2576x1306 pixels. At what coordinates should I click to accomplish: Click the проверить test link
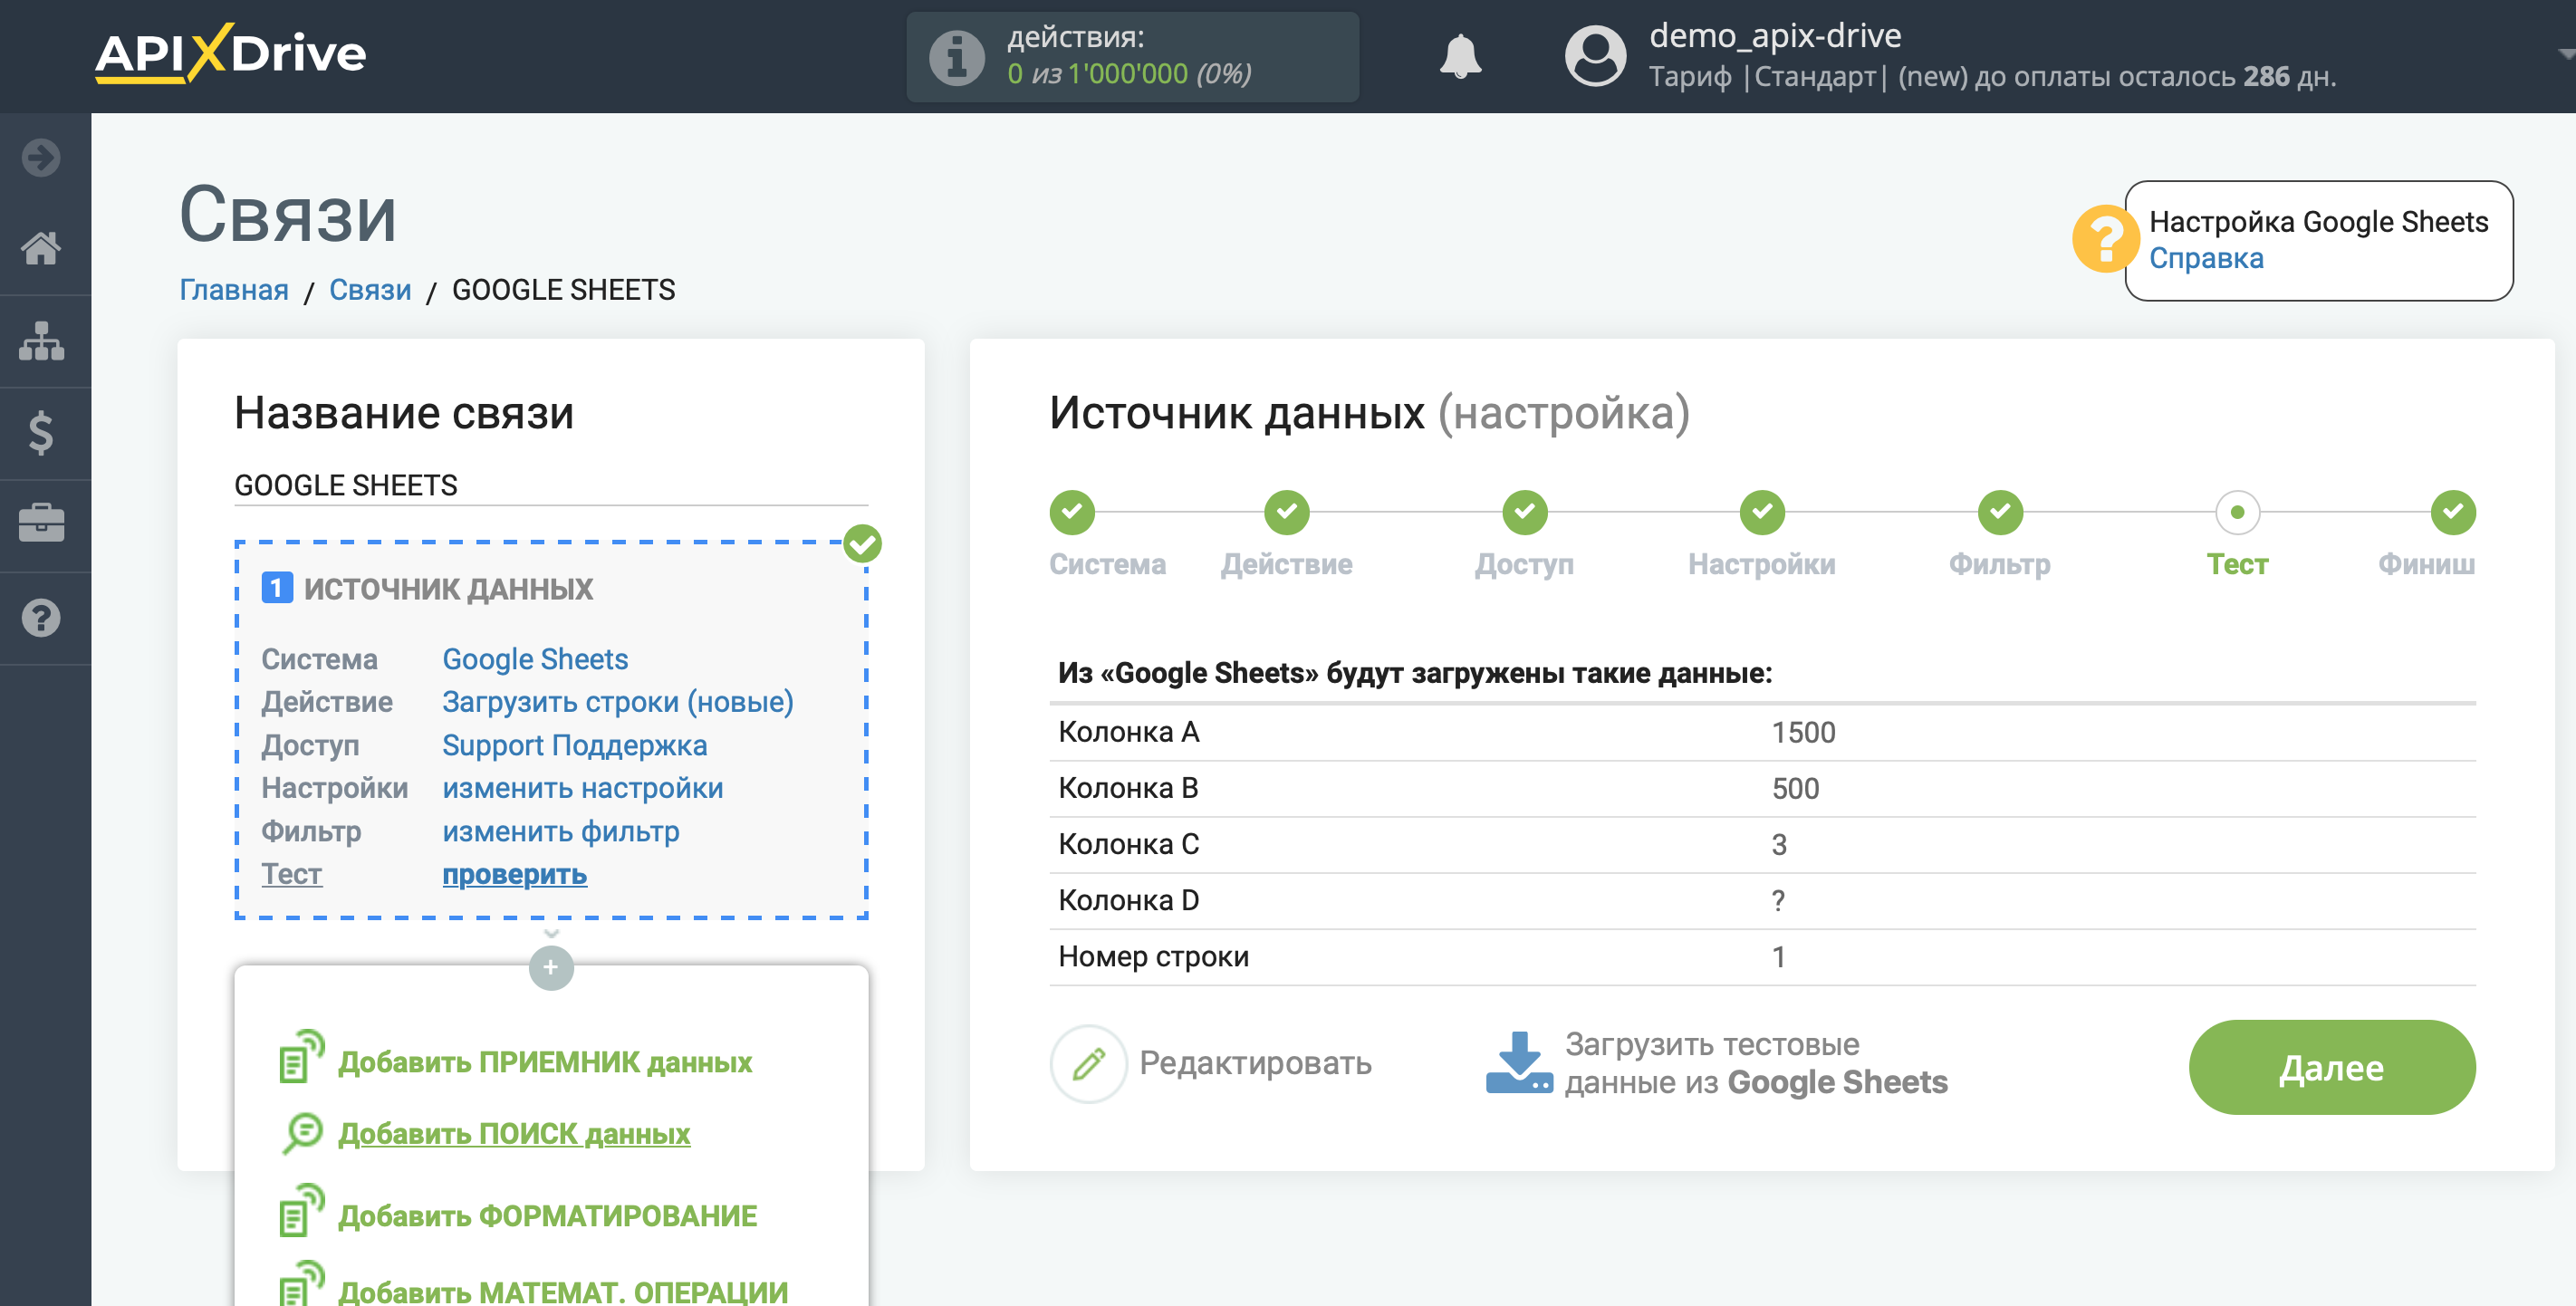coord(514,874)
